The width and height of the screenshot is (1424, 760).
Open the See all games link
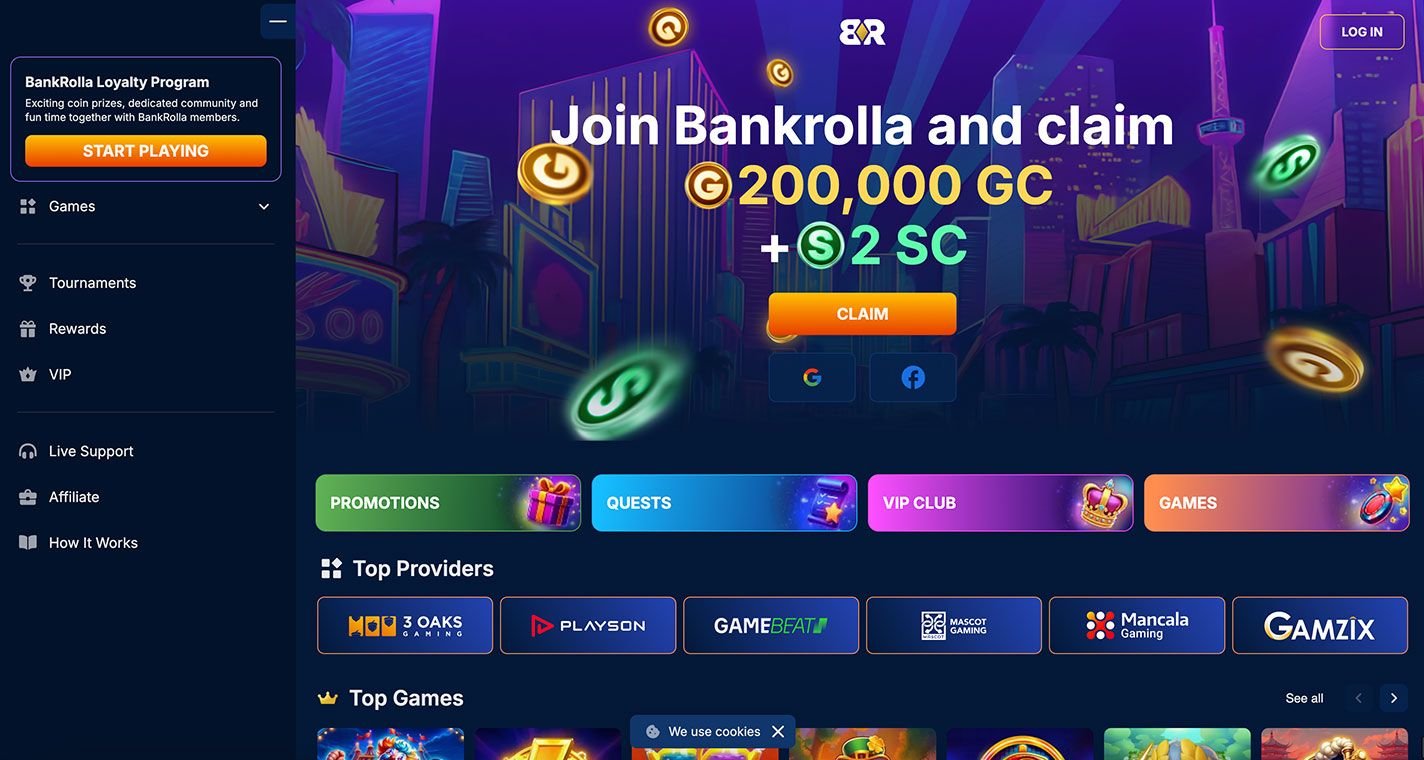tap(1304, 698)
